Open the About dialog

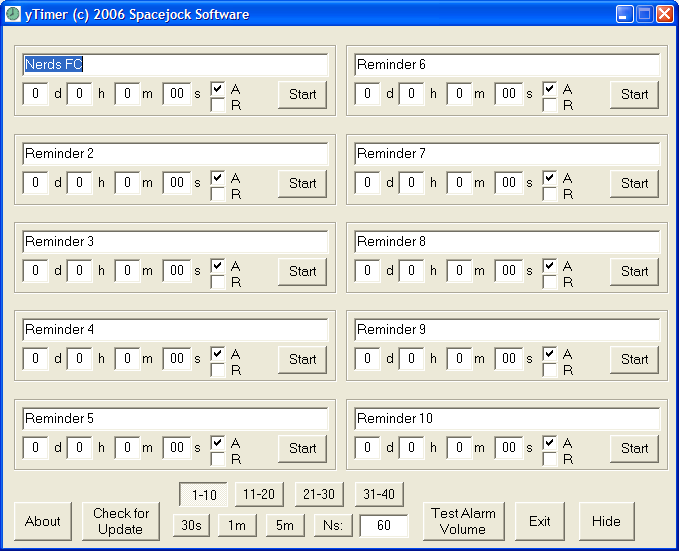pyautogui.click(x=43, y=521)
